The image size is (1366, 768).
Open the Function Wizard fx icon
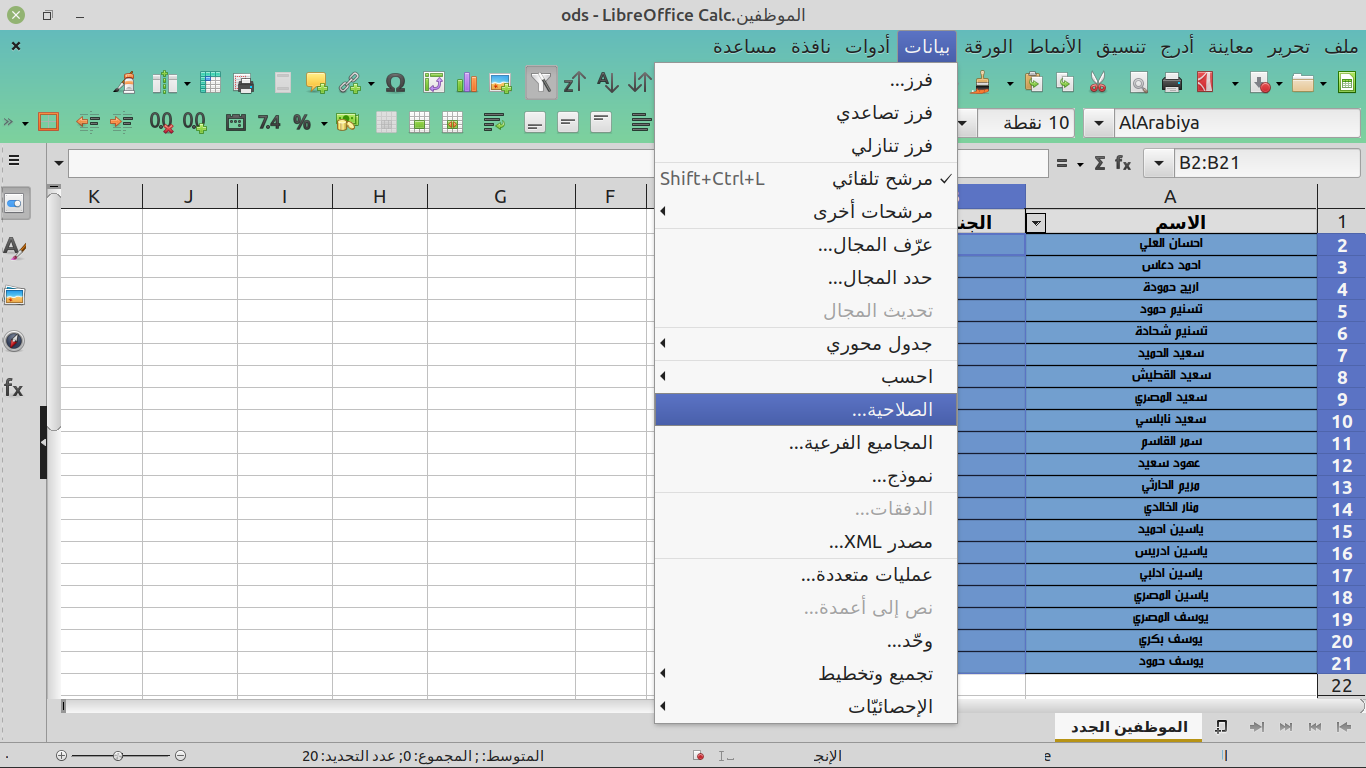click(x=1123, y=163)
